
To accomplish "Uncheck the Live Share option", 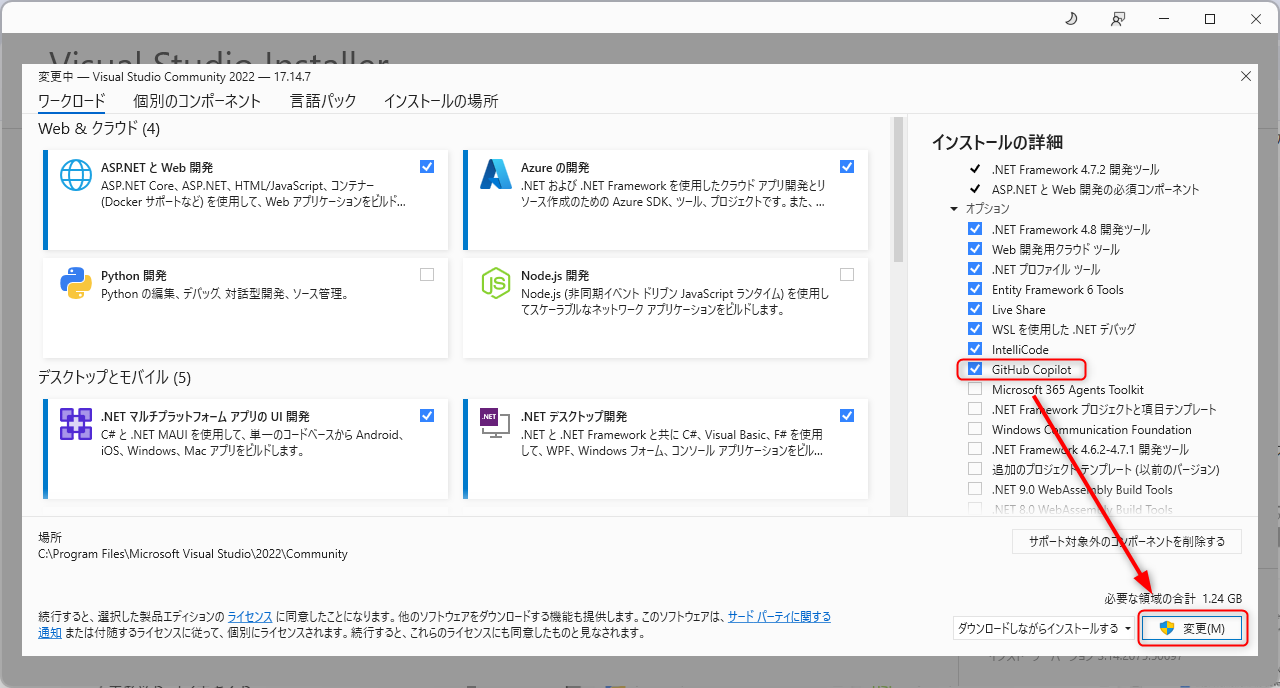I will click(x=975, y=308).
